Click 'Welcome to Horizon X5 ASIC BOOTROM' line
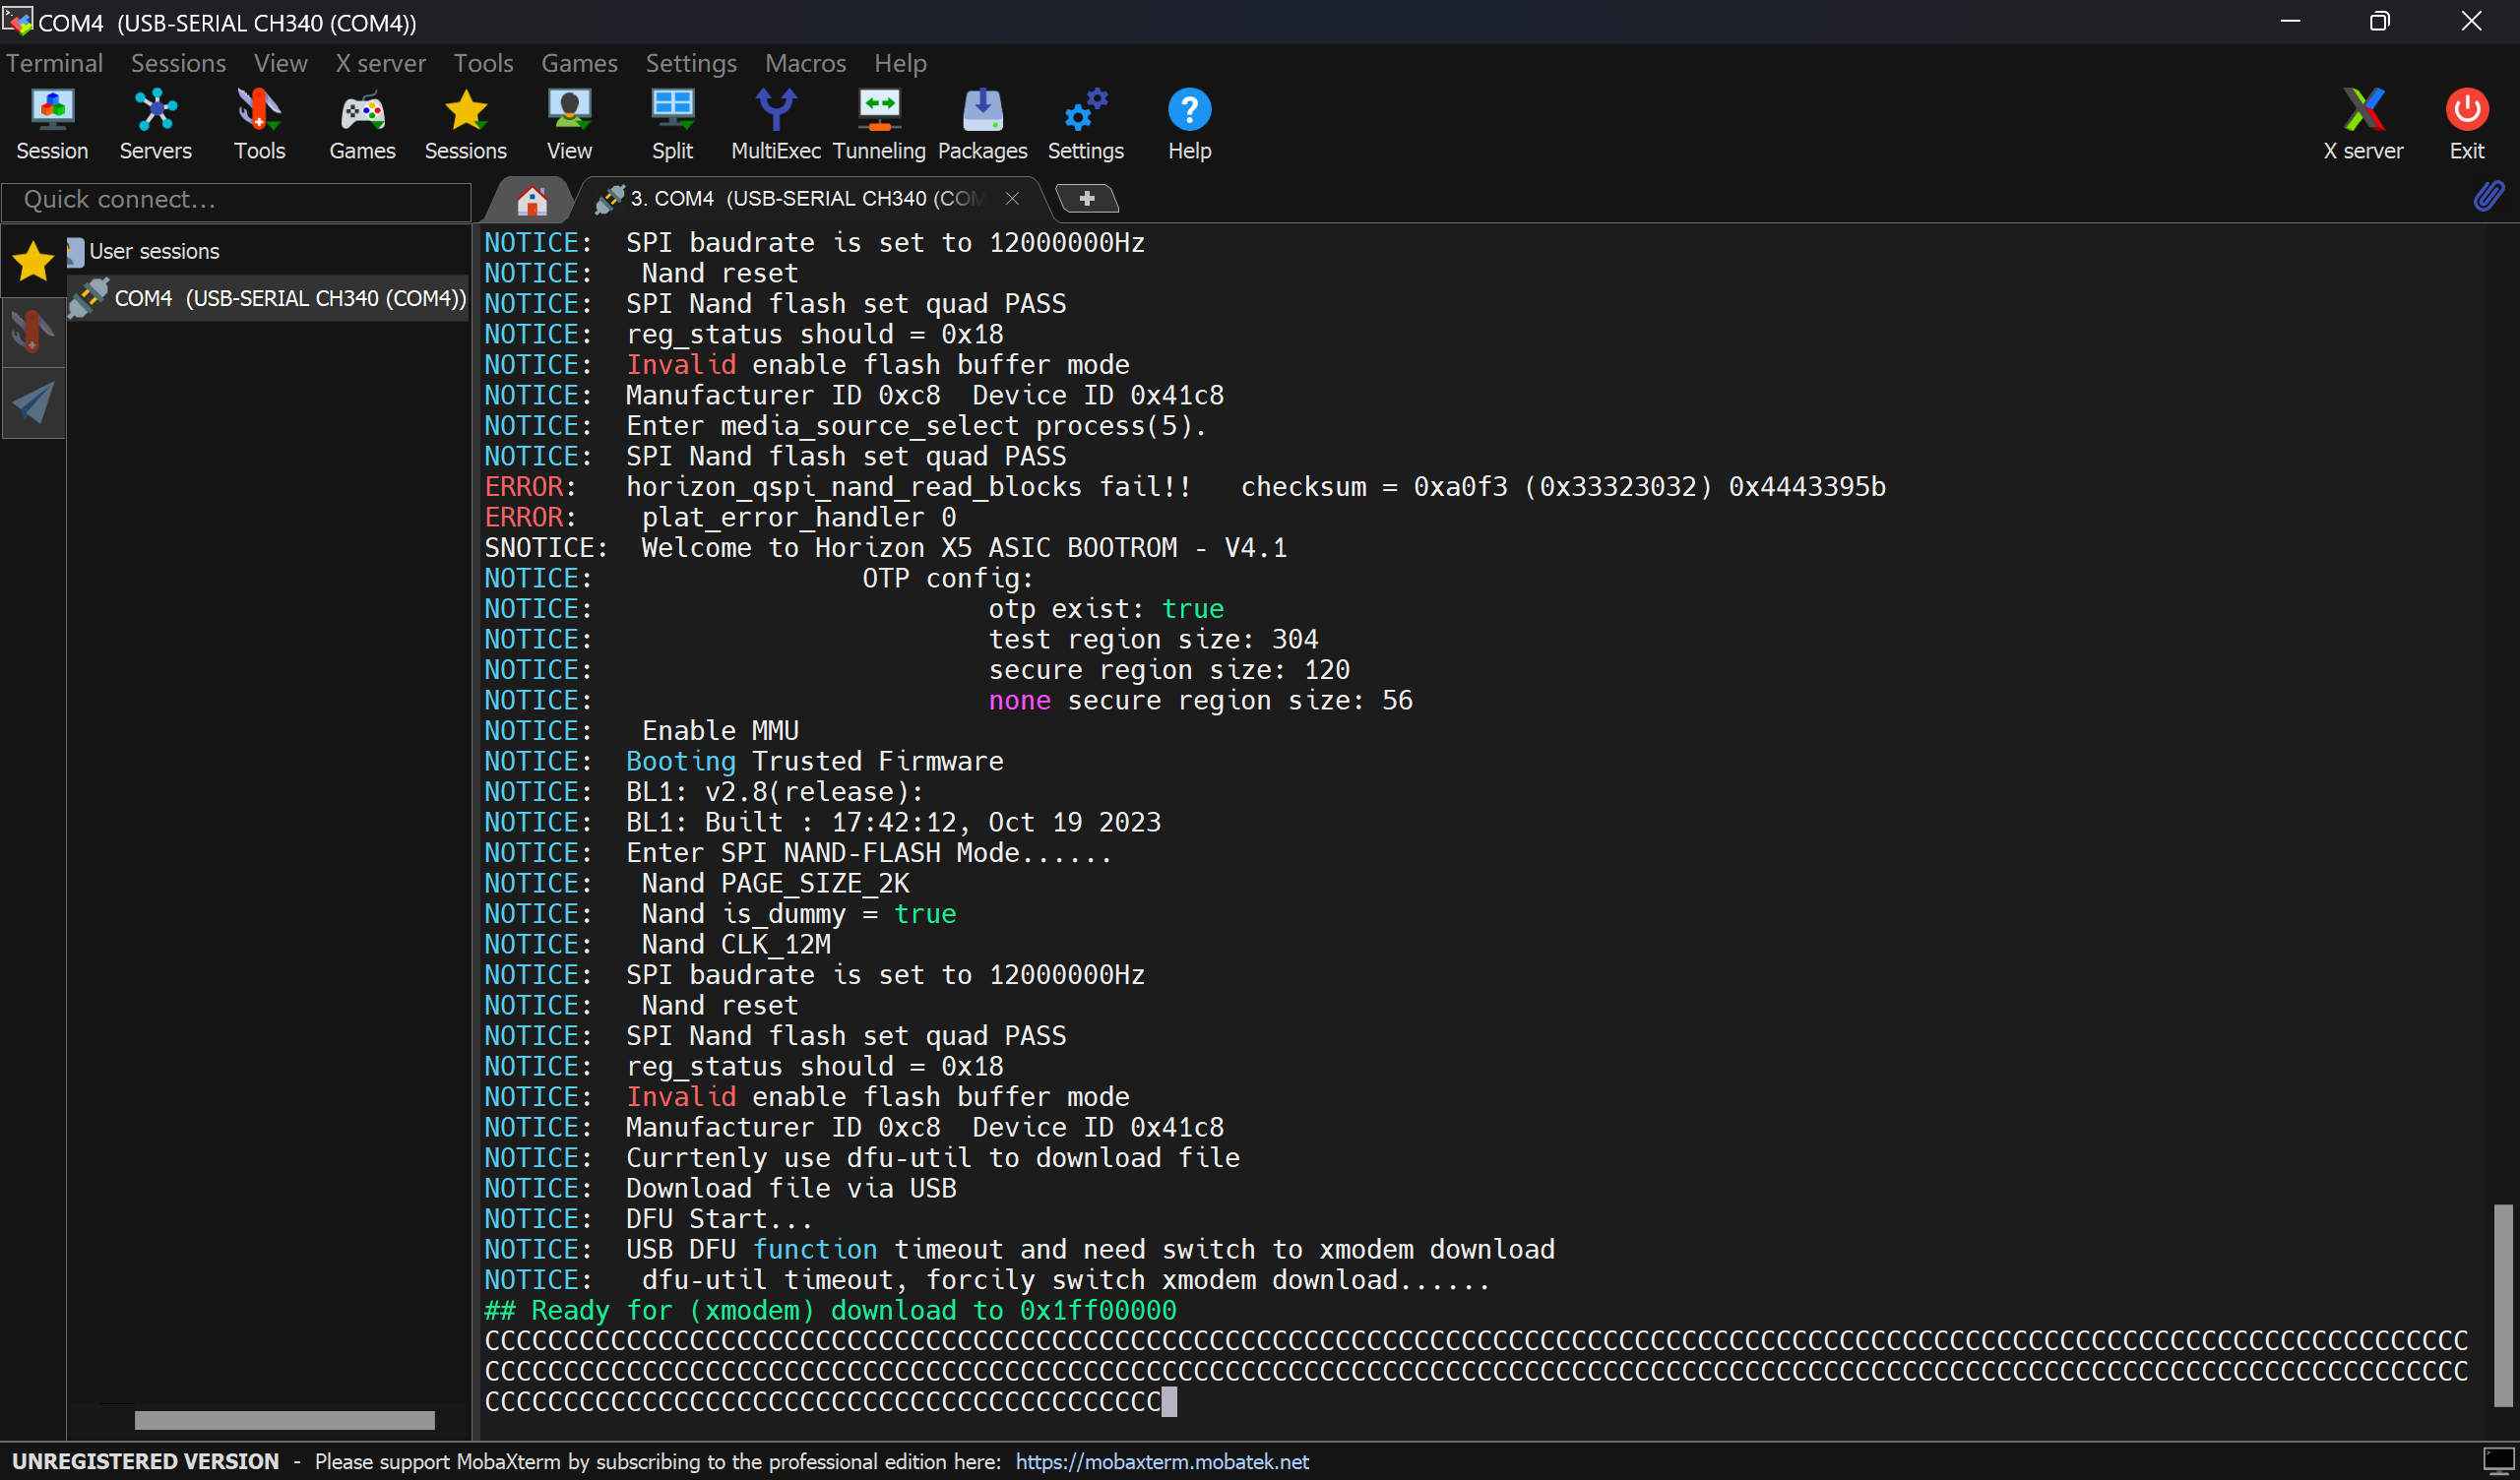 (885, 547)
